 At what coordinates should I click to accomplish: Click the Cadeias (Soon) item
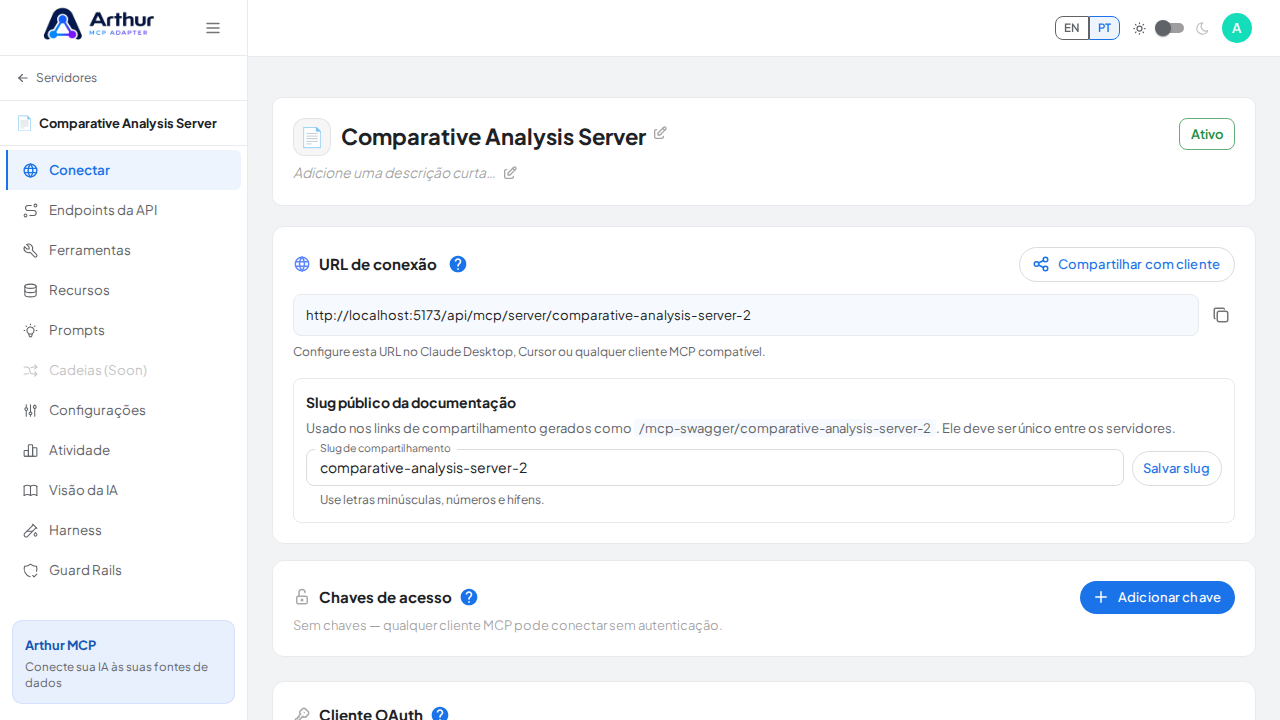[x=123, y=370]
